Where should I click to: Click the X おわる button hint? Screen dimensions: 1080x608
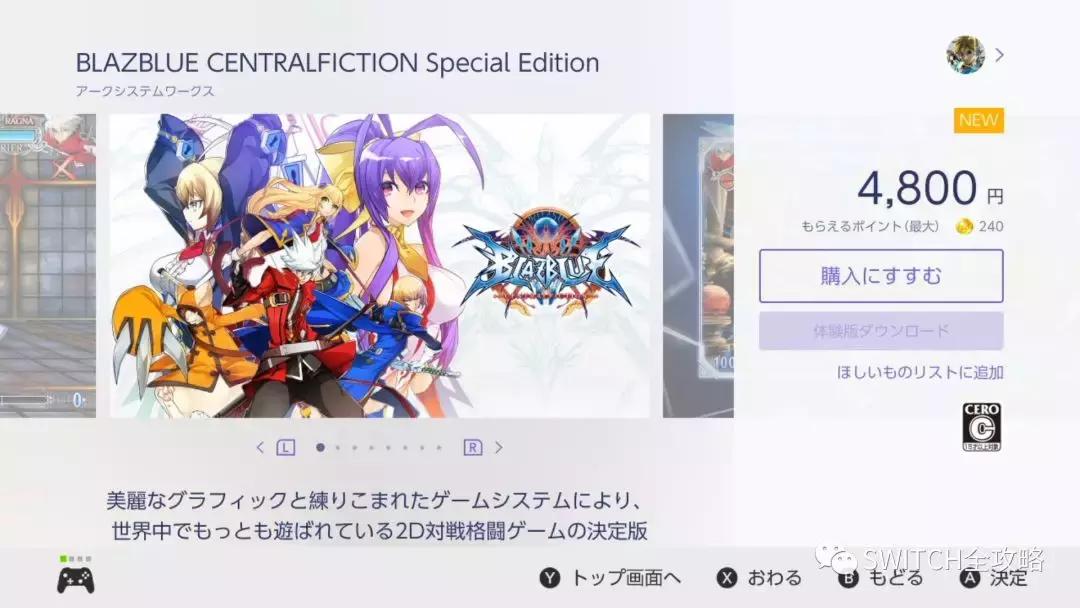point(759,578)
